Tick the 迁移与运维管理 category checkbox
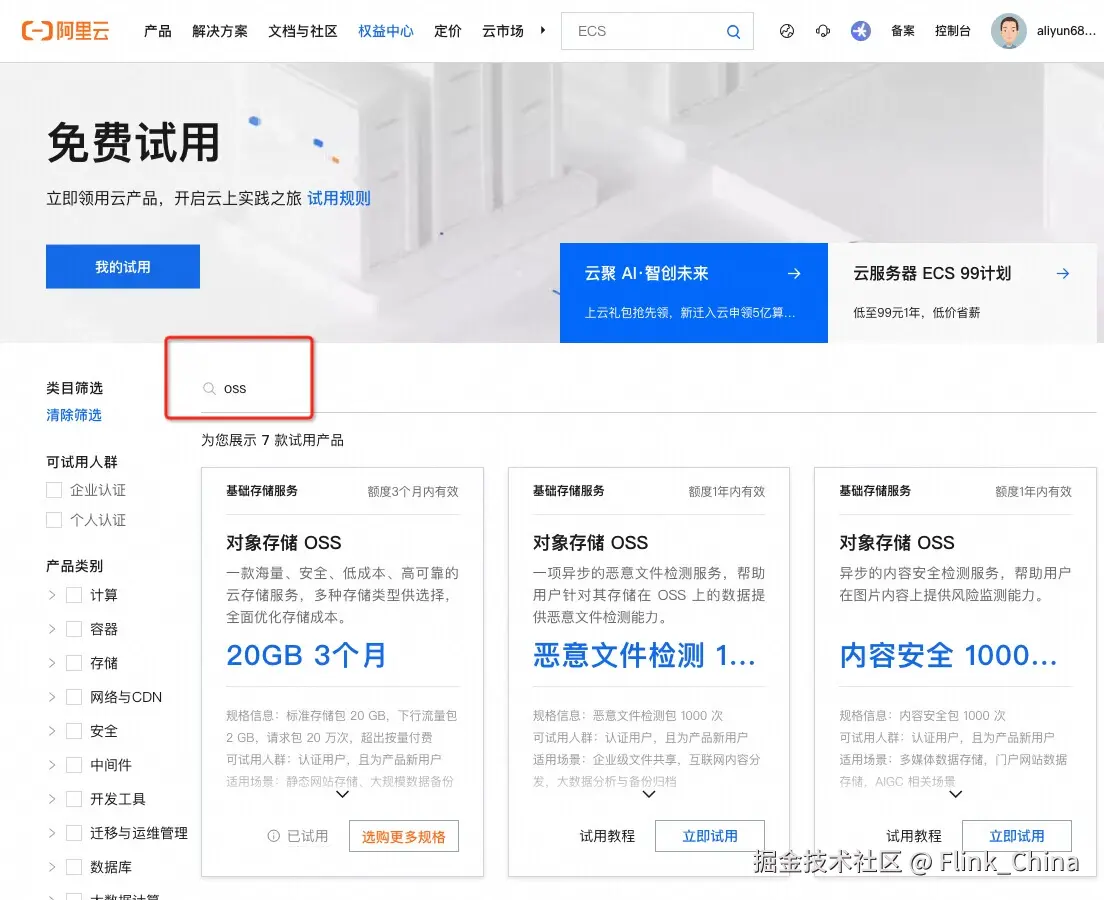 74,833
